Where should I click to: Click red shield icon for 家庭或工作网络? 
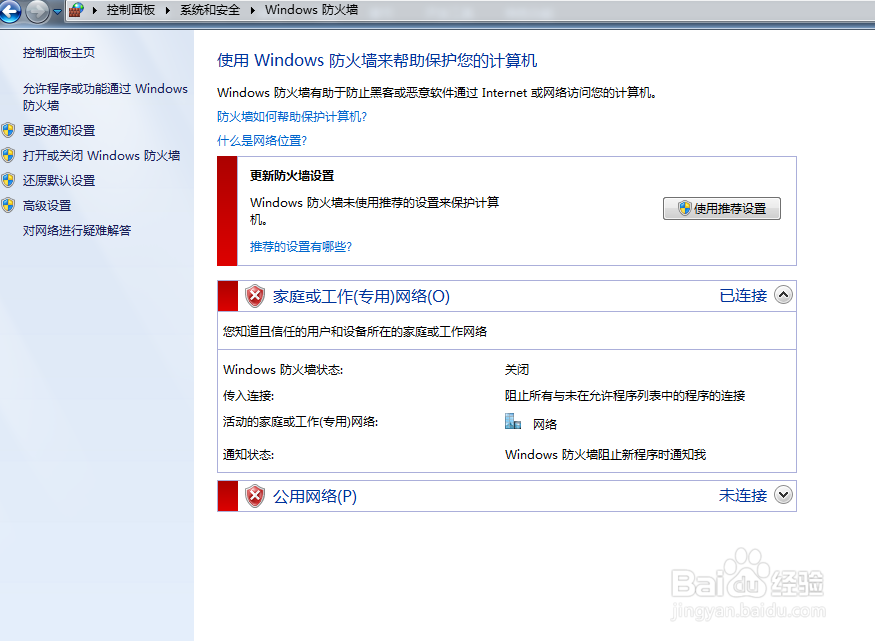pos(255,296)
